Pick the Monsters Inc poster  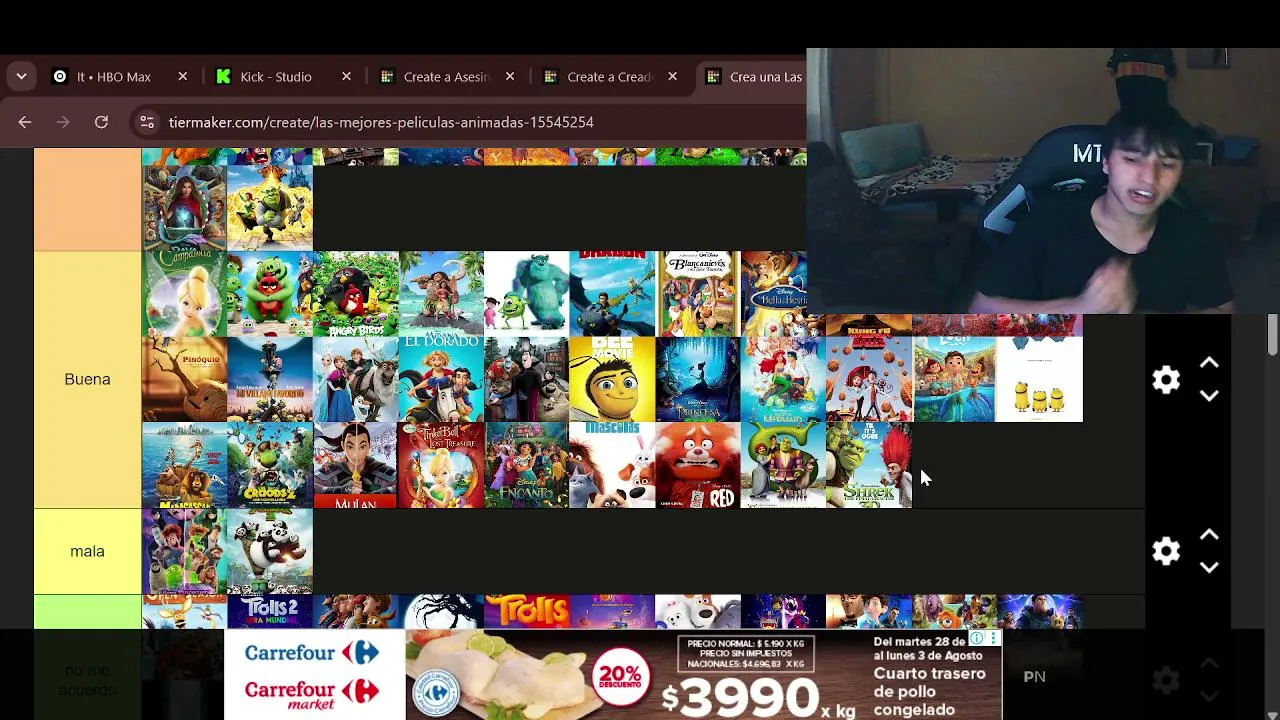click(x=527, y=294)
